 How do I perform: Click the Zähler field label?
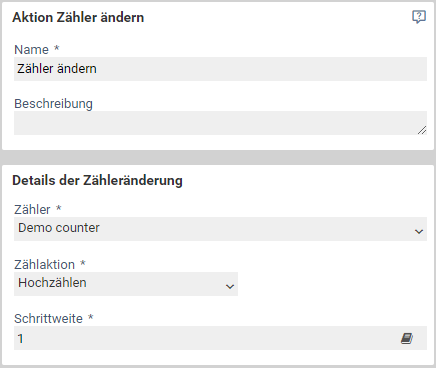[x=32, y=209]
